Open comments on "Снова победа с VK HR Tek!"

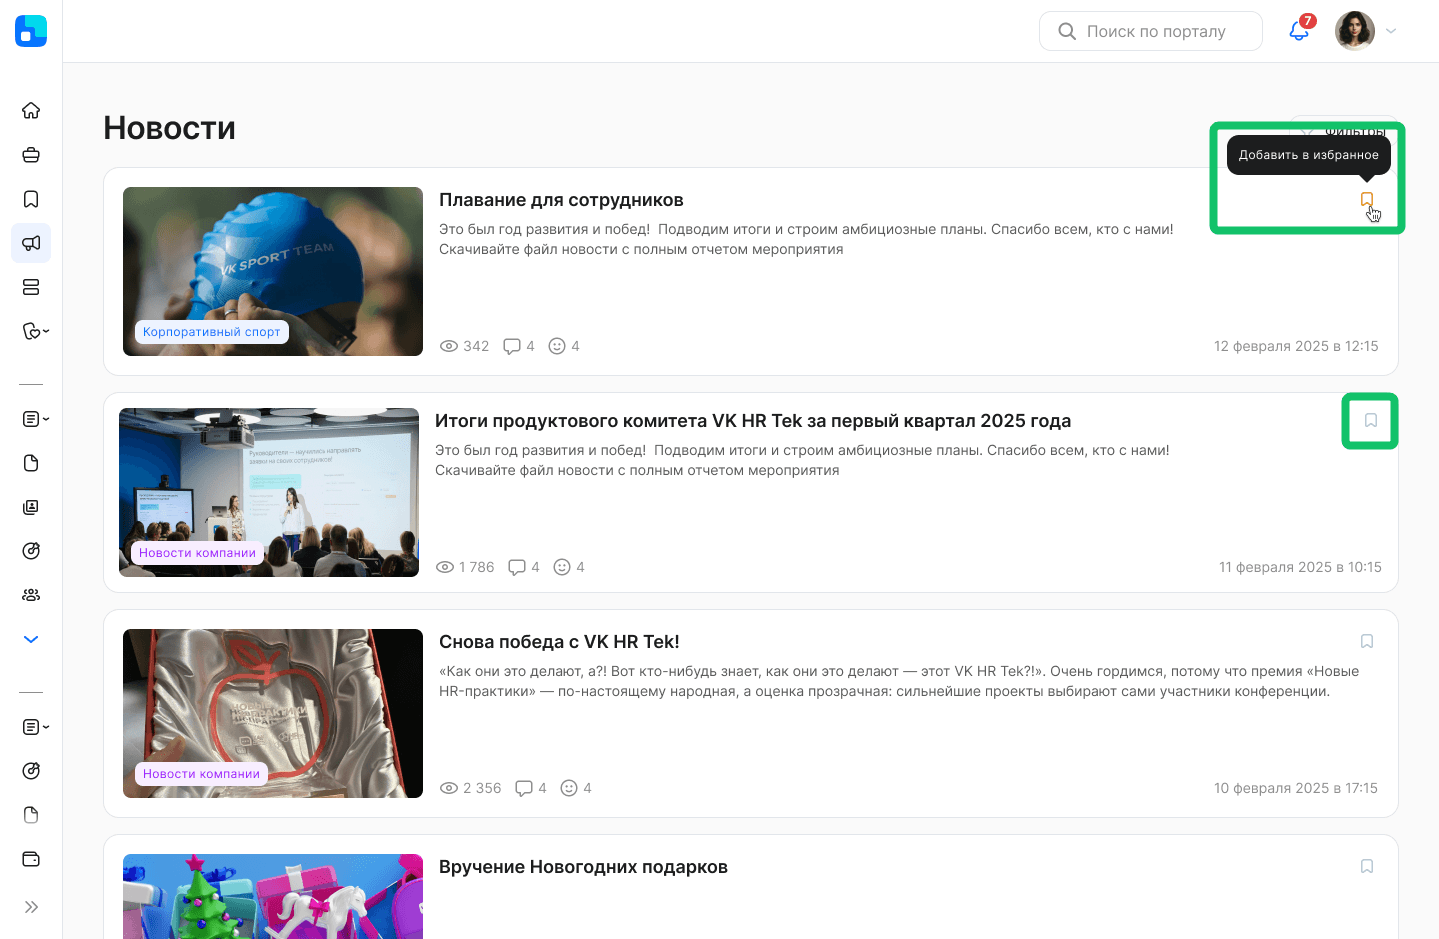(524, 788)
